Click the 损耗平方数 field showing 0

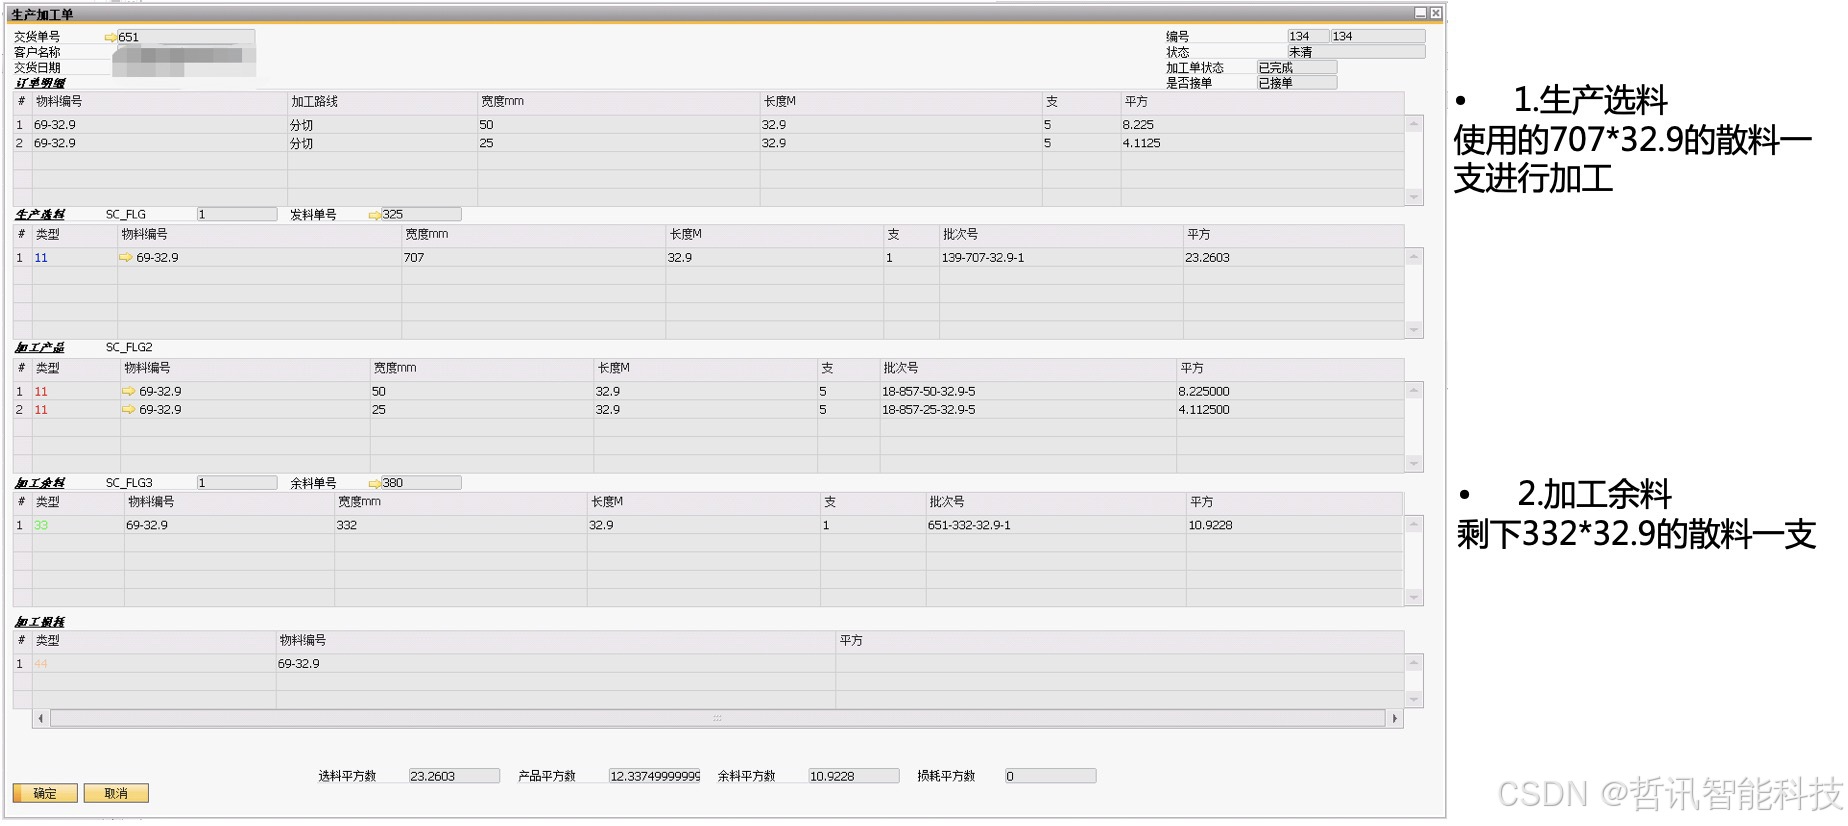1050,776
